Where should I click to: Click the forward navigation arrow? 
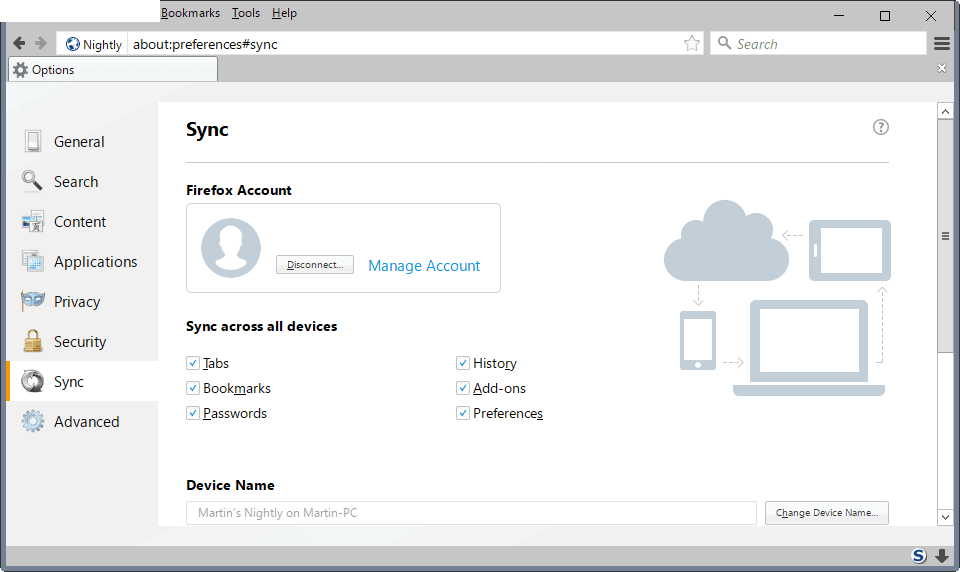[40, 43]
